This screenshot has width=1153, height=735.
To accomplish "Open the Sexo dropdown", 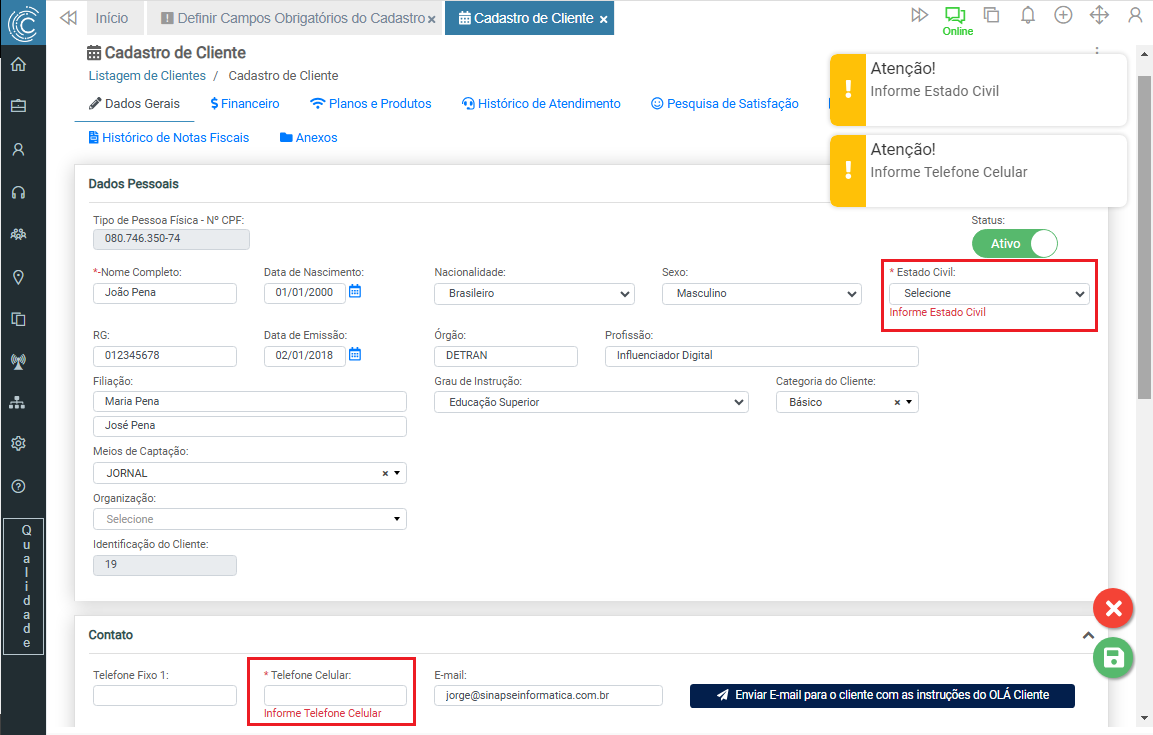I will click(761, 294).
